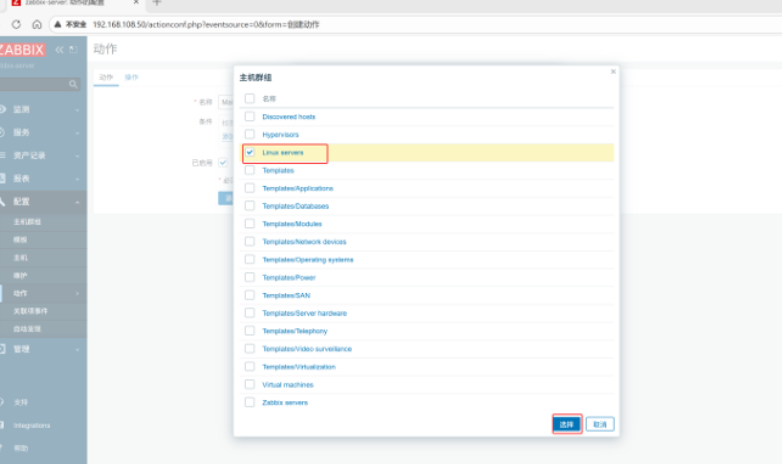Close the 主机群组 dialog with the X
This screenshot has height=464, width=782.
(x=613, y=72)
